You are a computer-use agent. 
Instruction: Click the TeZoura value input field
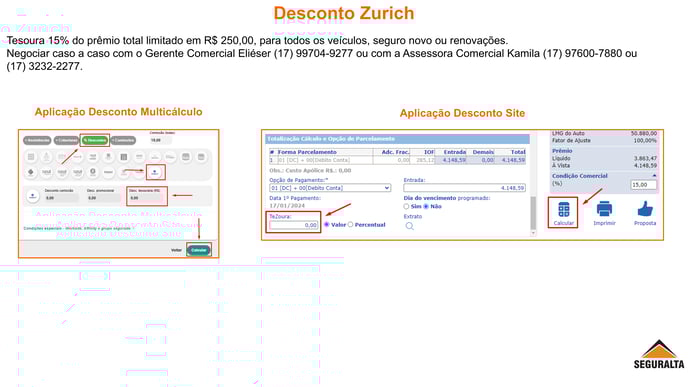(294, 225)
